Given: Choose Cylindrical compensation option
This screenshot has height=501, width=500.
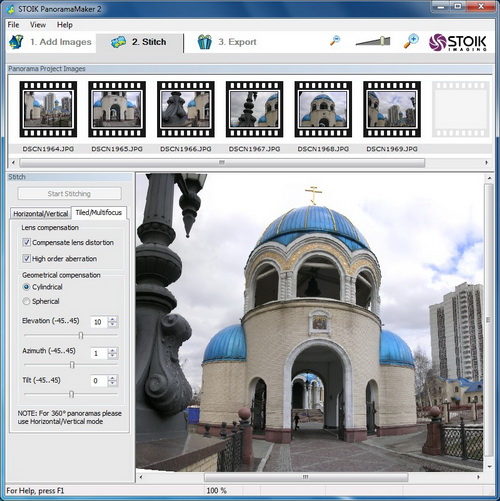Looking at the screenshot, I should [x=26, y=287].
